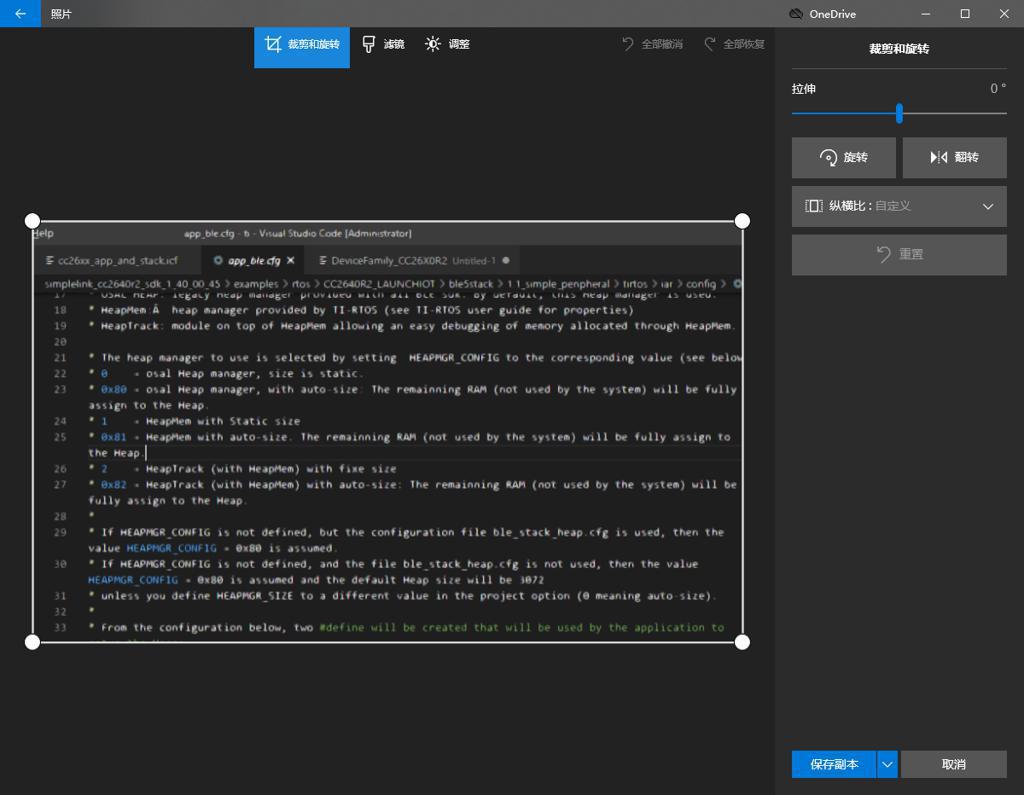The width and height of the screenshot is (1024, 795).
Task: Click the 0 ° angle value
Action: tap(998, 88)
